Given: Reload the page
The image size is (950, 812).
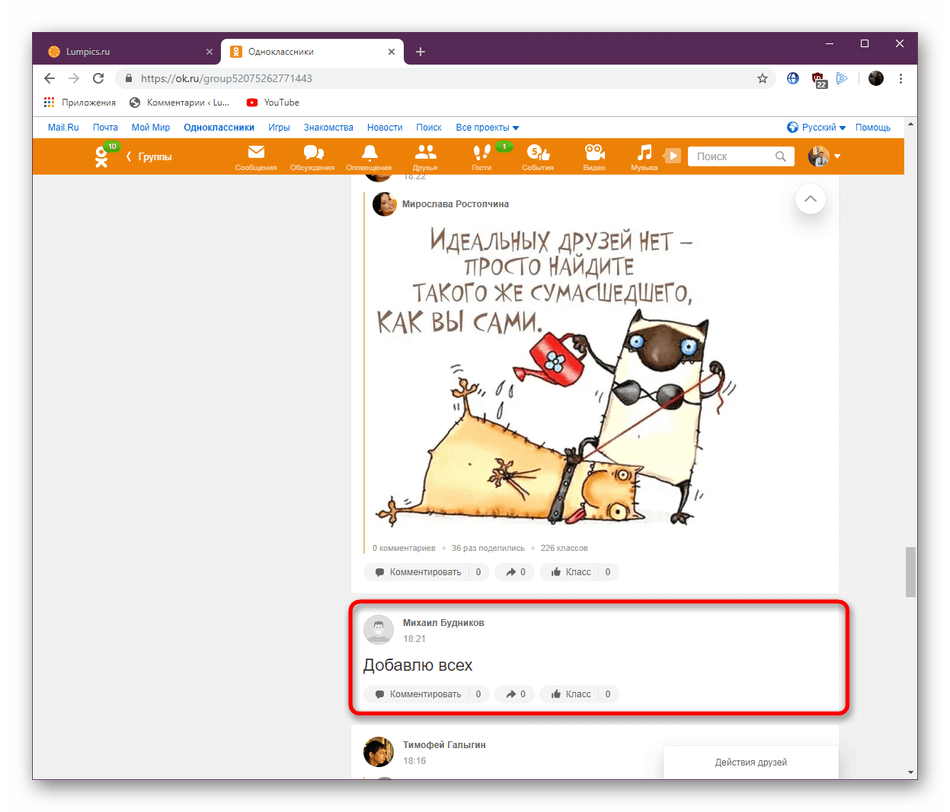Looking at the screenshot, I should pyautogui.click(x=98, y=78).
